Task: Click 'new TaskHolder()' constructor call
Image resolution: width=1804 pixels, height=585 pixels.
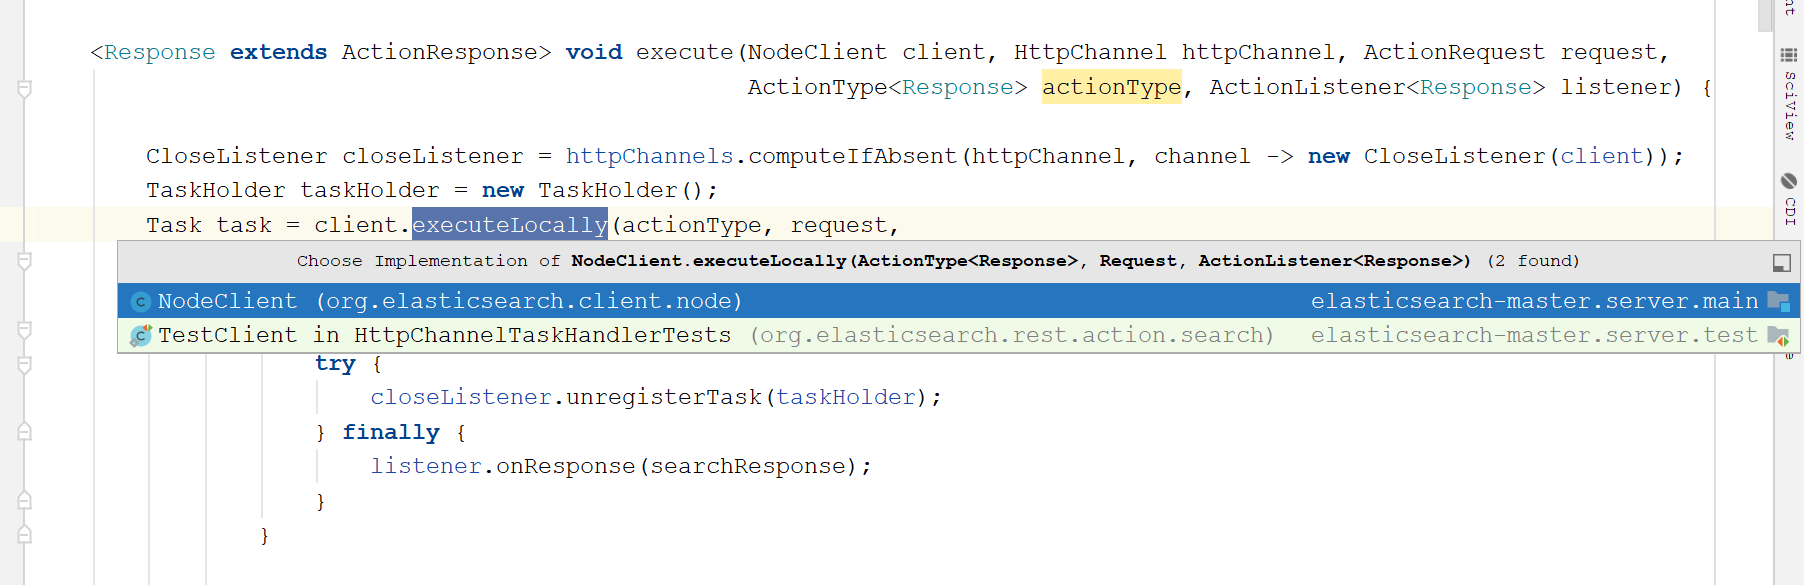Action: 593,190
